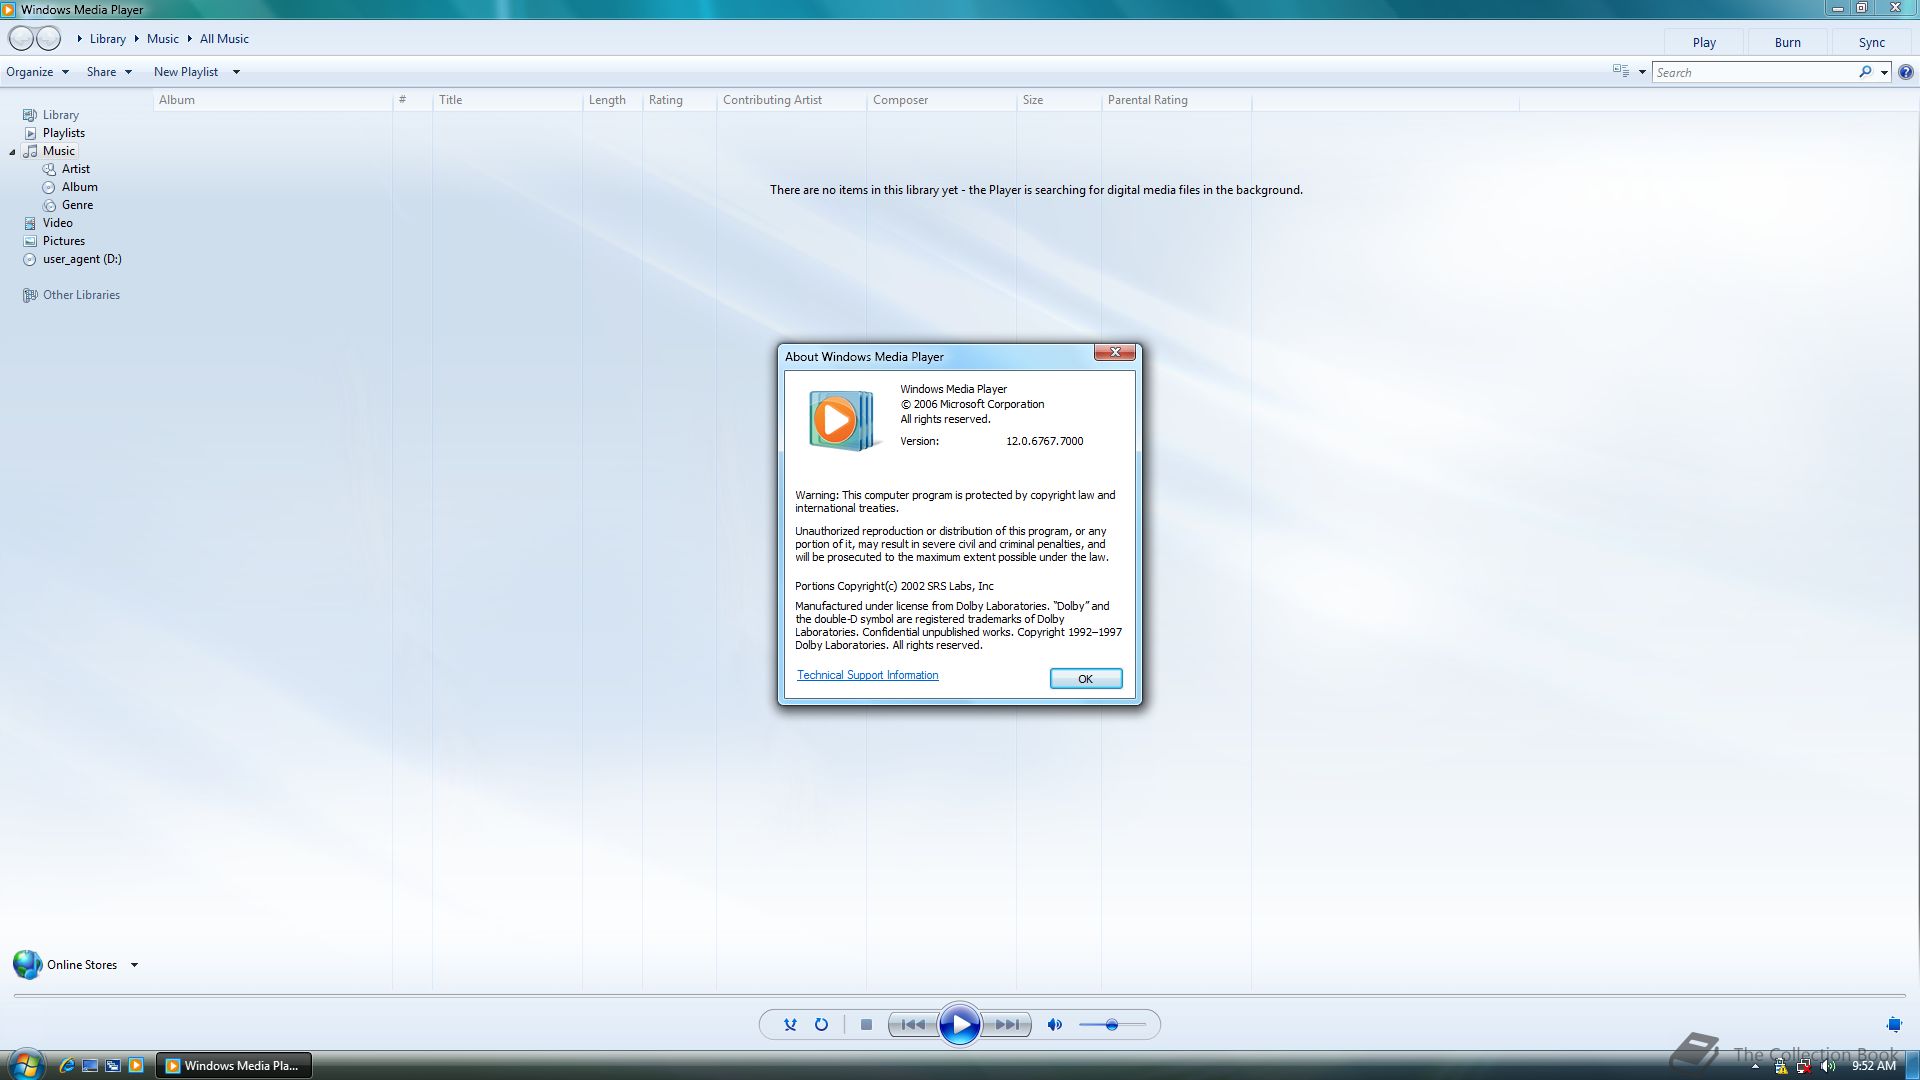Viewport: 1920px width, 1080px height.
Task: Click OK in About dialog
Action: [1086, 679]
